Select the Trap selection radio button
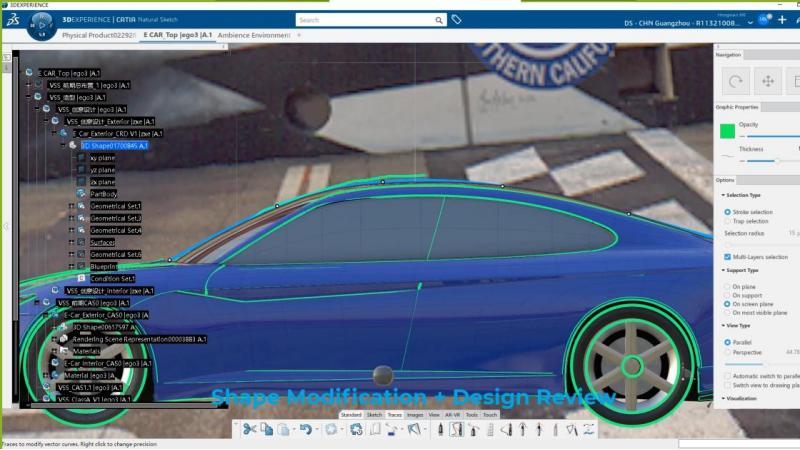Image resolution: width=800 pixels, height=450 pixels. pyautogui.click(x=727, y=221)
